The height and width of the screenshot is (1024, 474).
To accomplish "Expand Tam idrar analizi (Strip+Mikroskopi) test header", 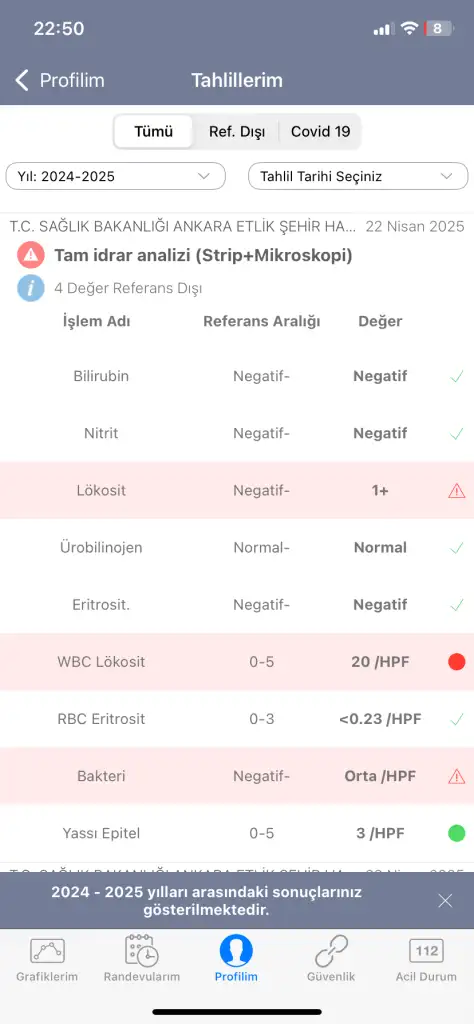I will click(203, 255).
